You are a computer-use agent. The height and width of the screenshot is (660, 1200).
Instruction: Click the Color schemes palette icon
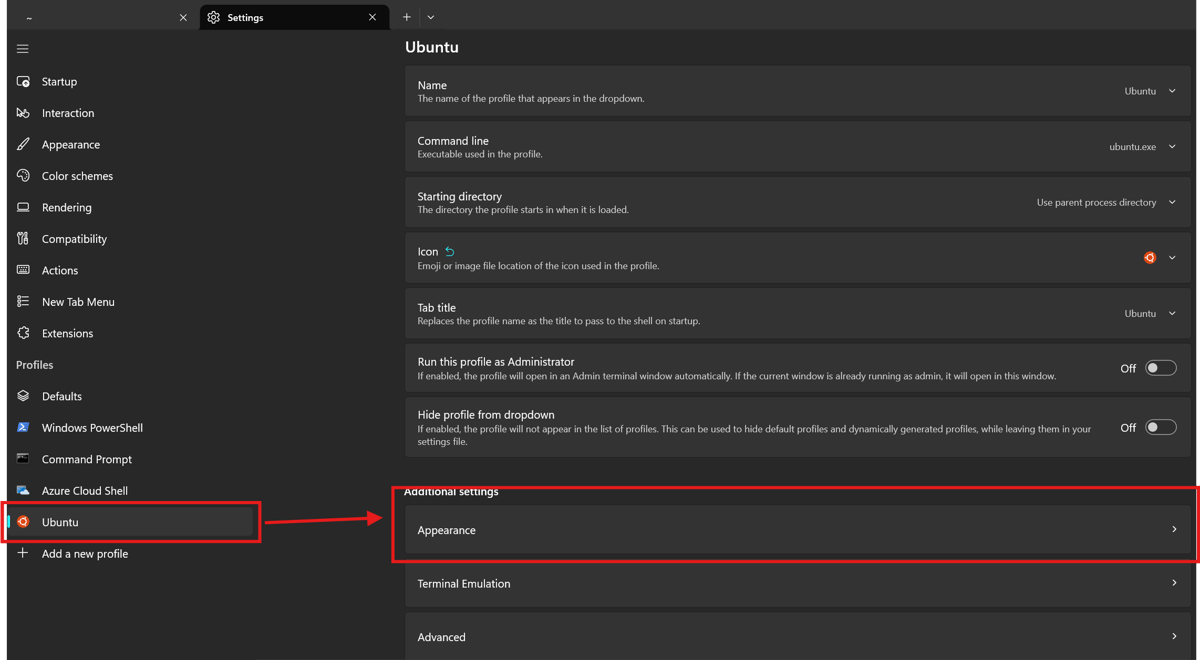coord(23,176)
